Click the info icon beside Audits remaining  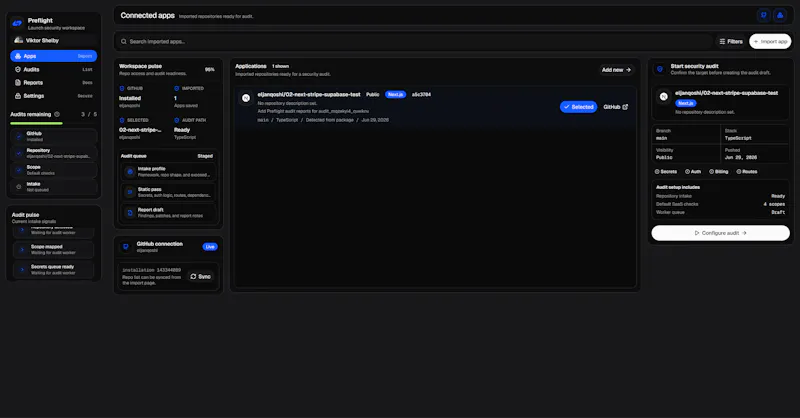click(57, 114)
